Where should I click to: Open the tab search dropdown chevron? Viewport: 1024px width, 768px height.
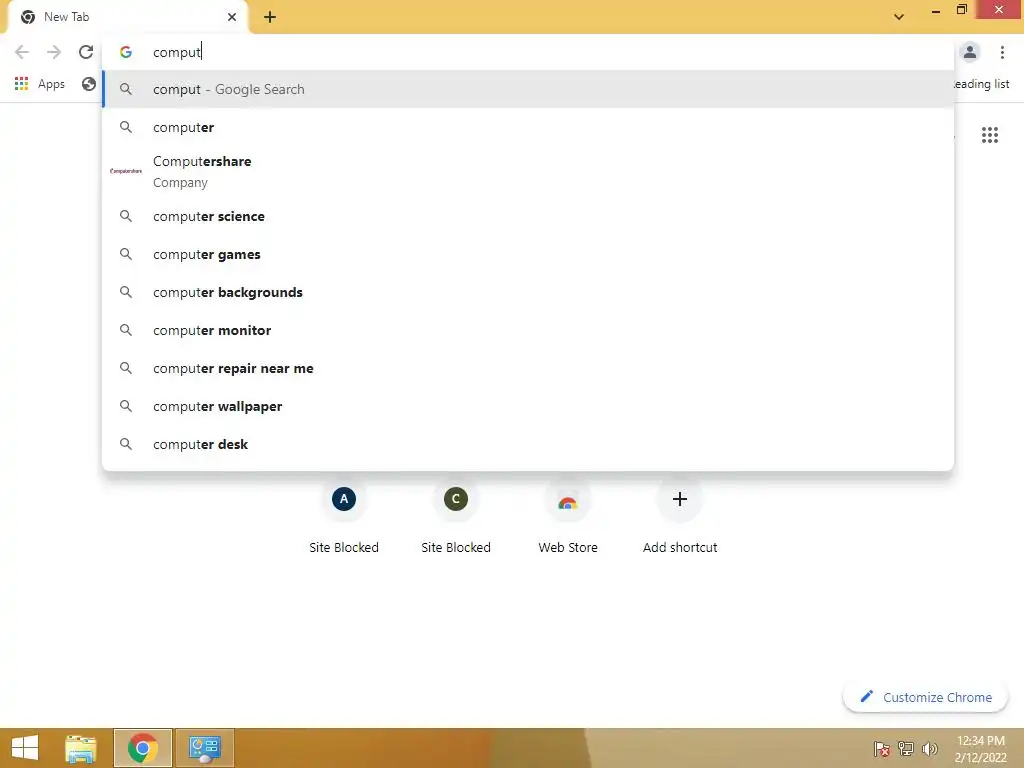click(899, 17)
